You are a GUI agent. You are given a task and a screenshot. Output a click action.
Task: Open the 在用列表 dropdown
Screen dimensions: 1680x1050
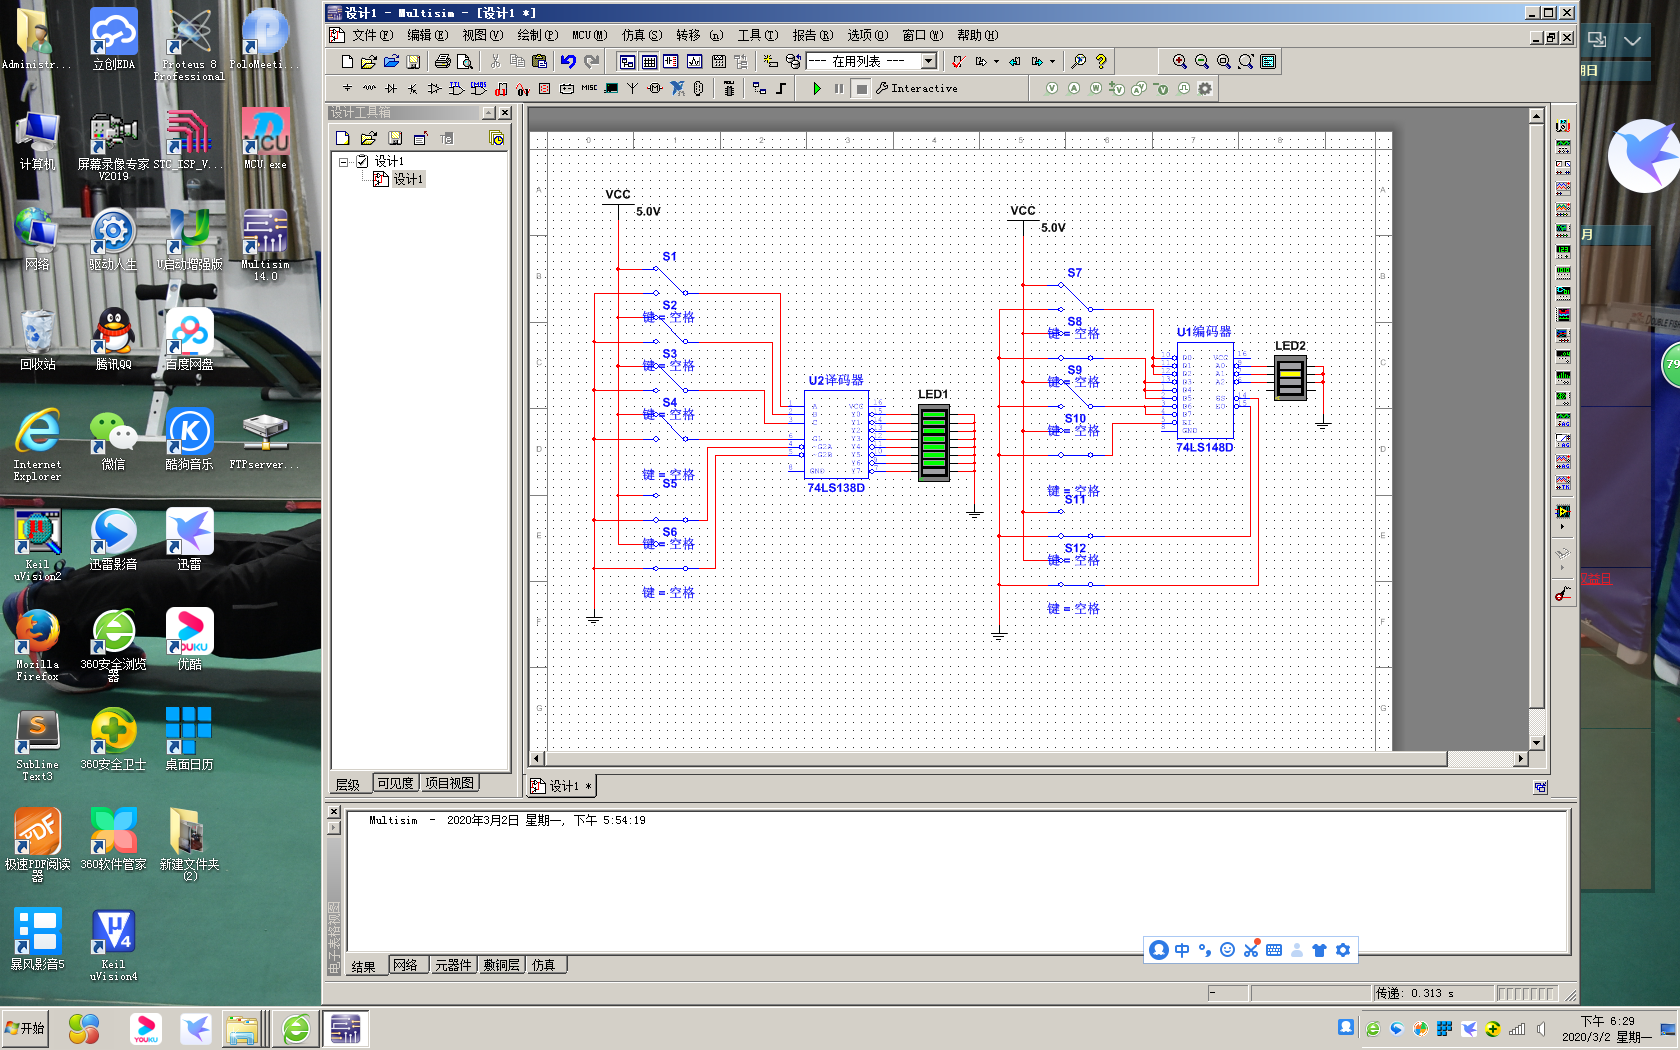tap(928, 61)
